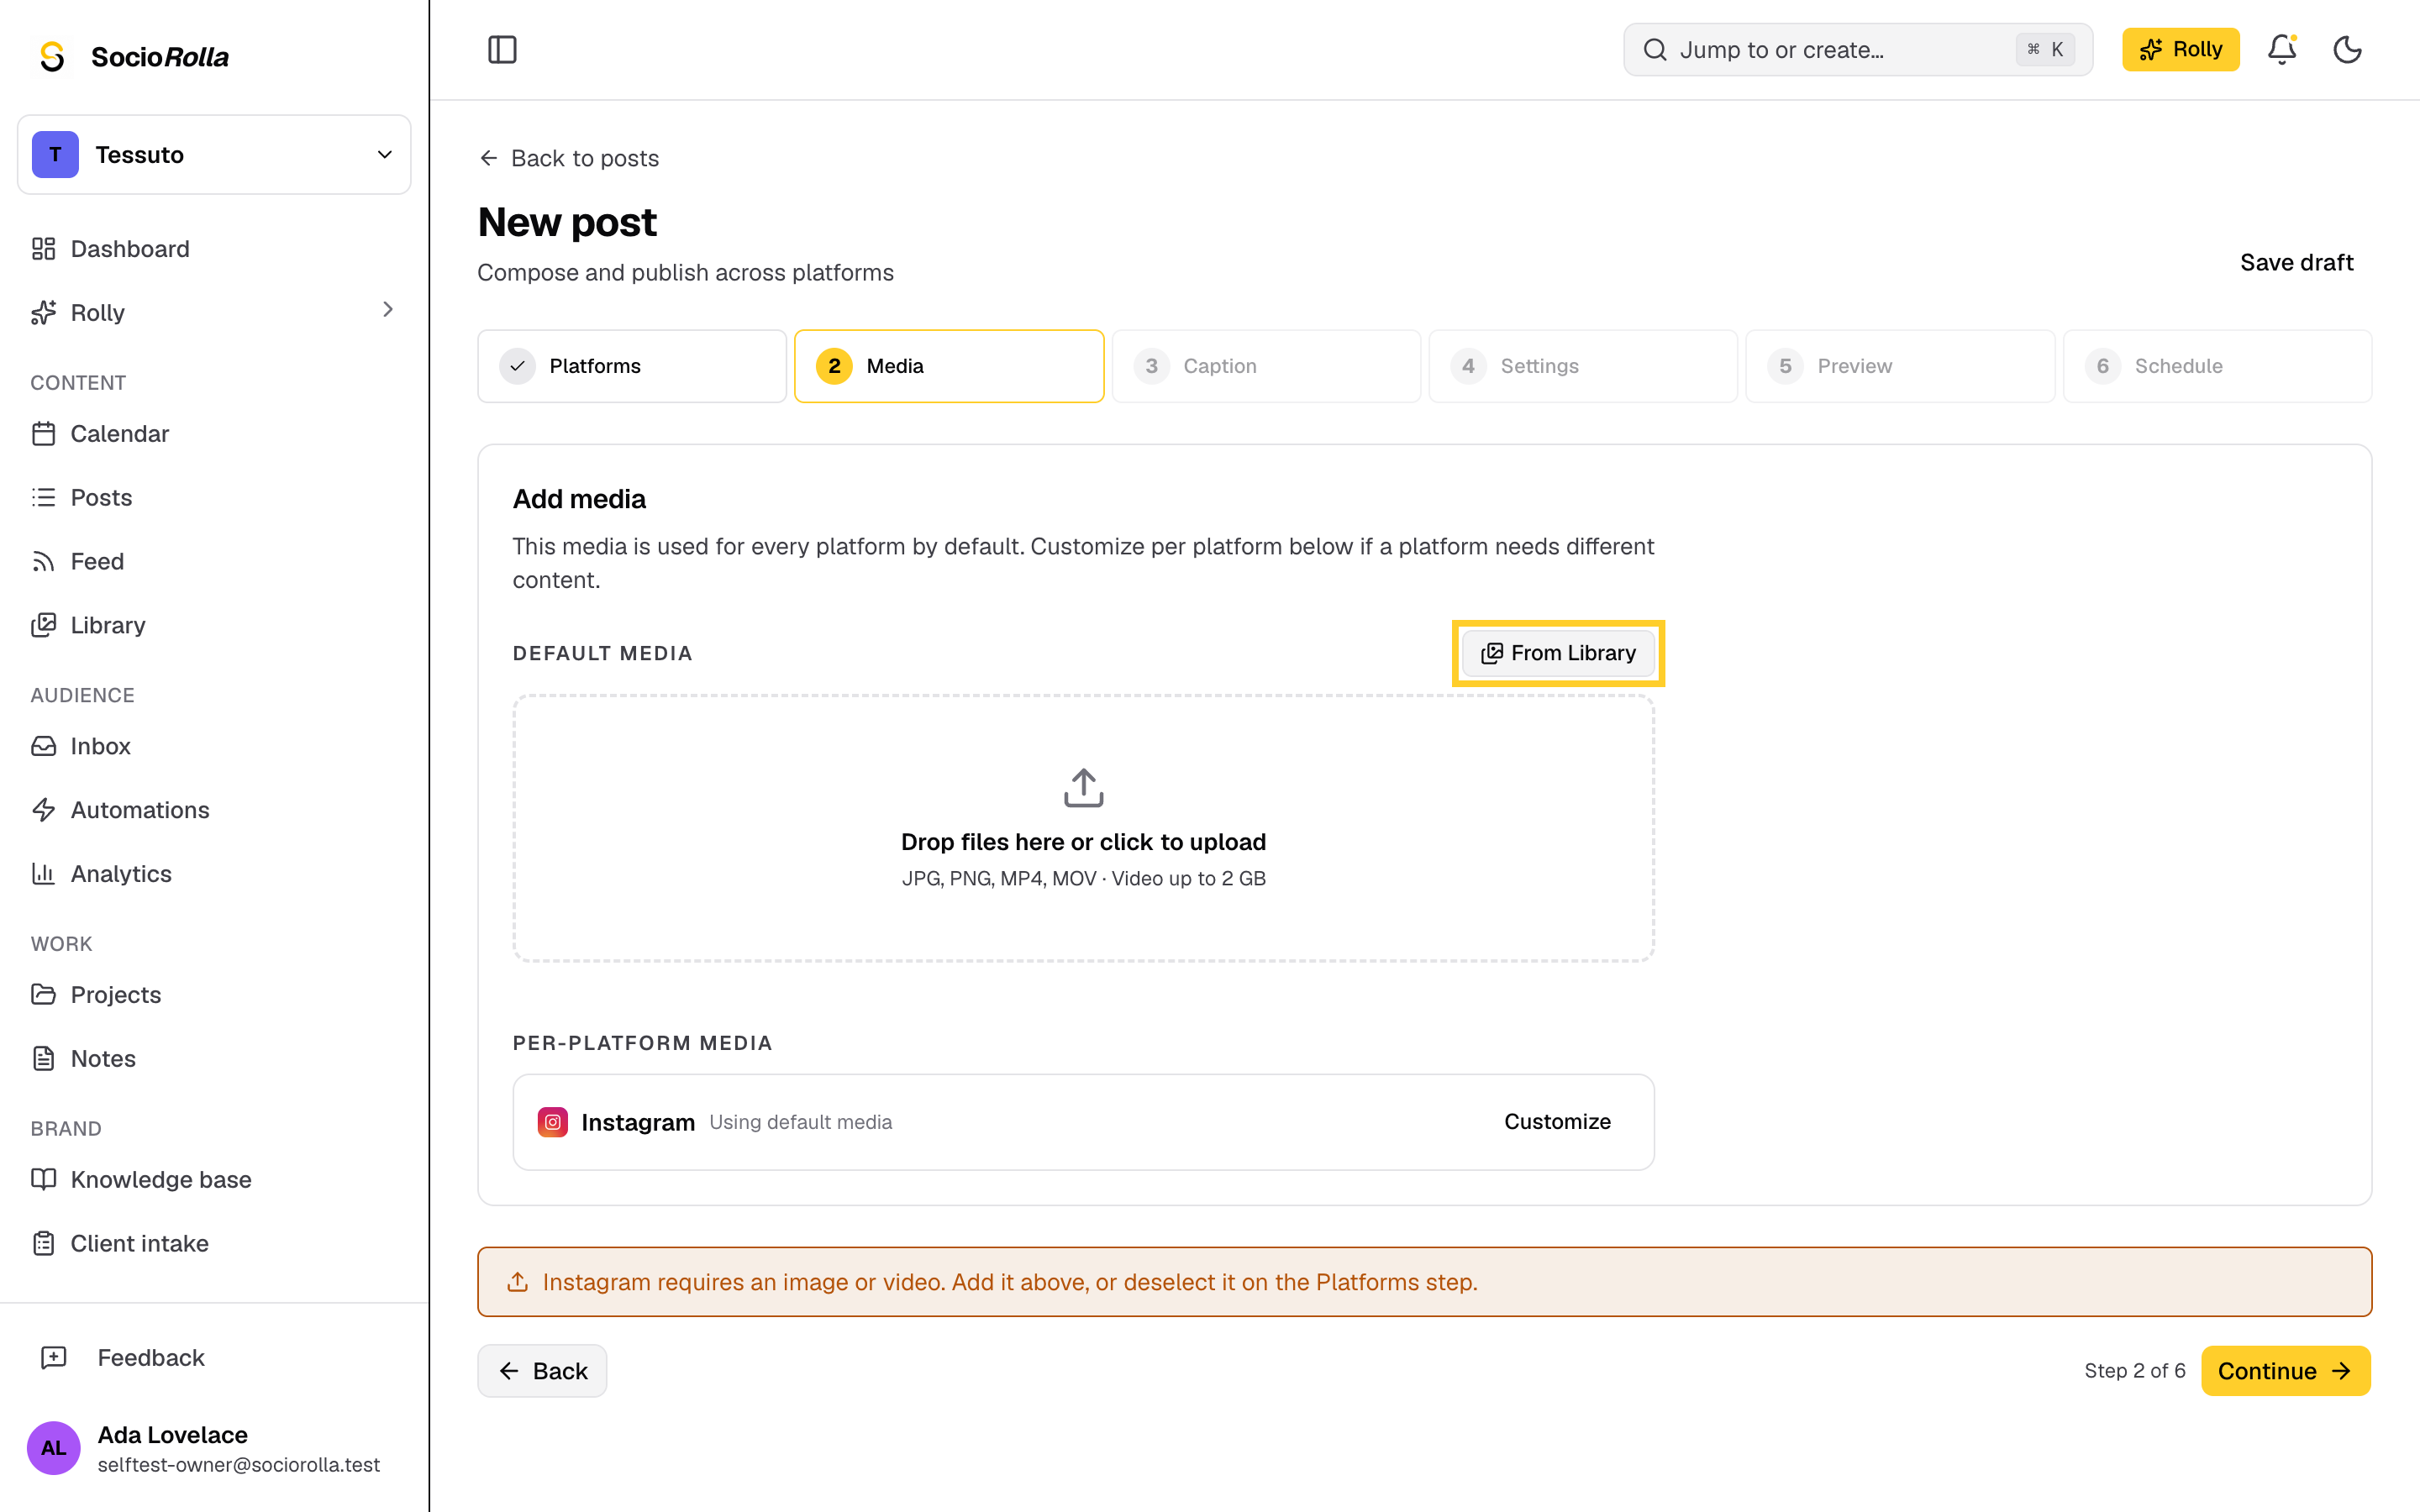Viewport: 2420px width, 1512px height.
Task: Open Dashboard in sidebar
Action: tap(214, 248)
